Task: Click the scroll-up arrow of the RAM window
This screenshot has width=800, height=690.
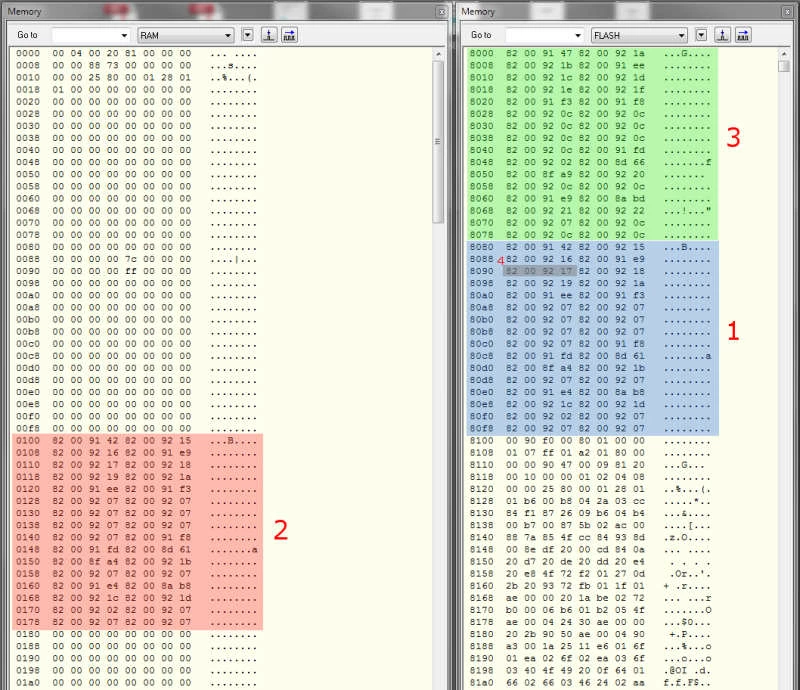Action: tap(438, 54)
